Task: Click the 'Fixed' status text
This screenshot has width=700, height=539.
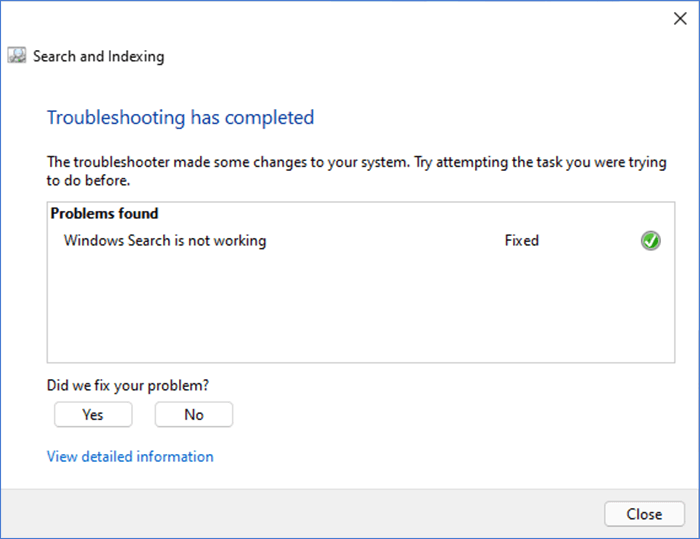Action: 521,241
